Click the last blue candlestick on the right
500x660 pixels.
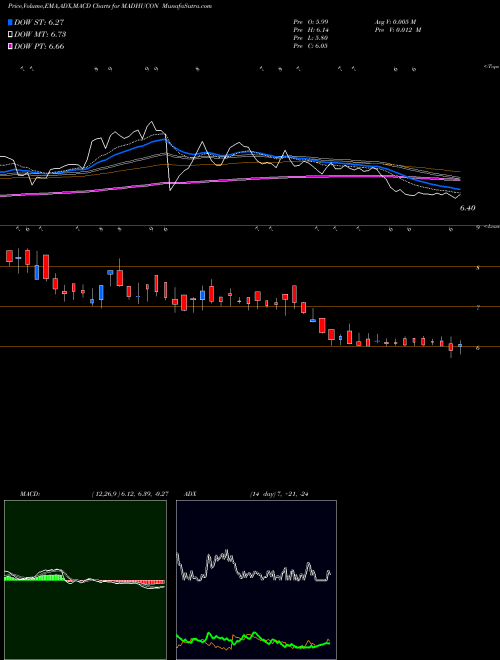tap(460, 346)
